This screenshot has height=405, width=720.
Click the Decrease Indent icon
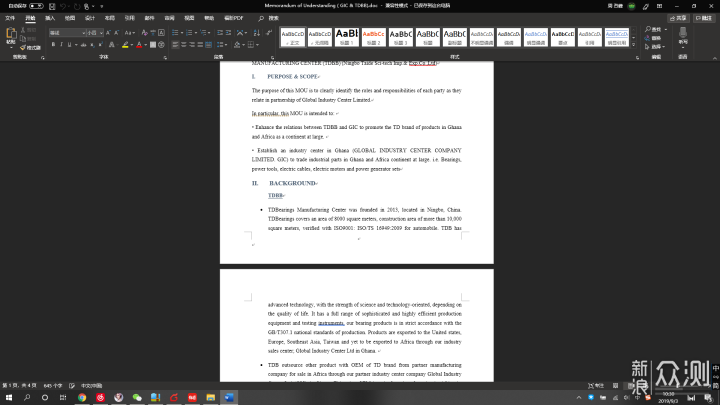(219, 33)
